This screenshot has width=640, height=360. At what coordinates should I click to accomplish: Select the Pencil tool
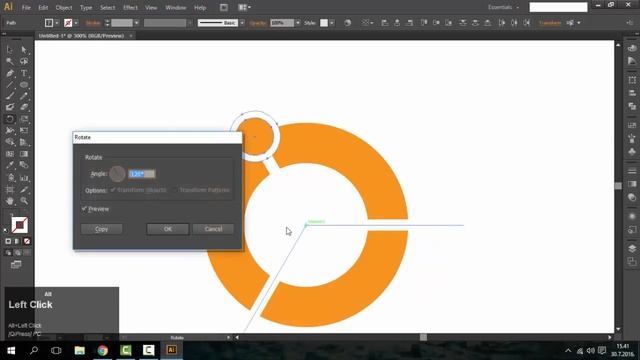click(x=24, y=96)
